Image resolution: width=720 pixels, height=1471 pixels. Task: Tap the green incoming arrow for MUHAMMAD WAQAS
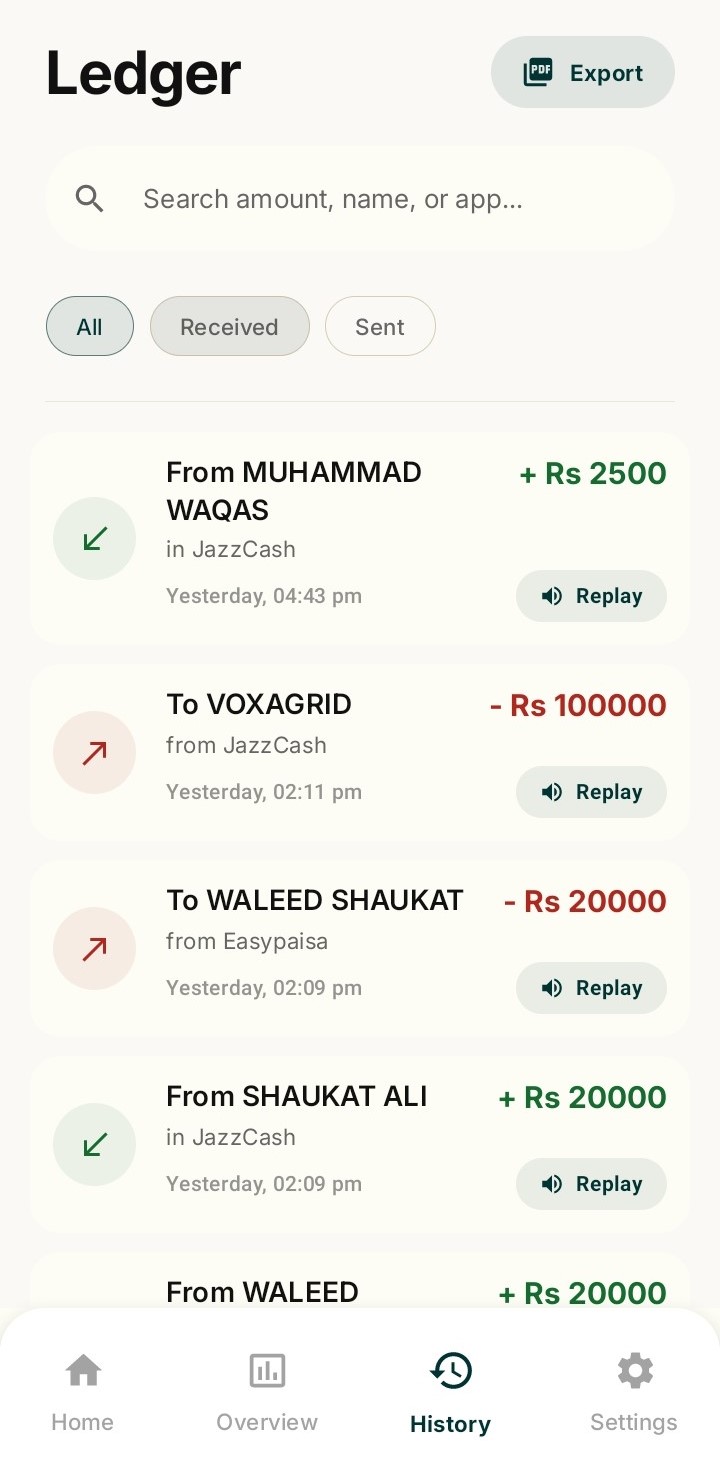(94, 538)
